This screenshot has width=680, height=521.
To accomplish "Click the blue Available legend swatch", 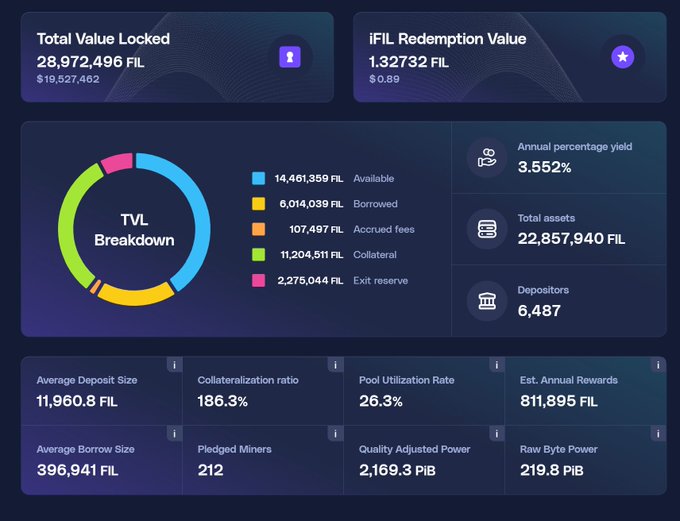I will (x=258, y=178).
